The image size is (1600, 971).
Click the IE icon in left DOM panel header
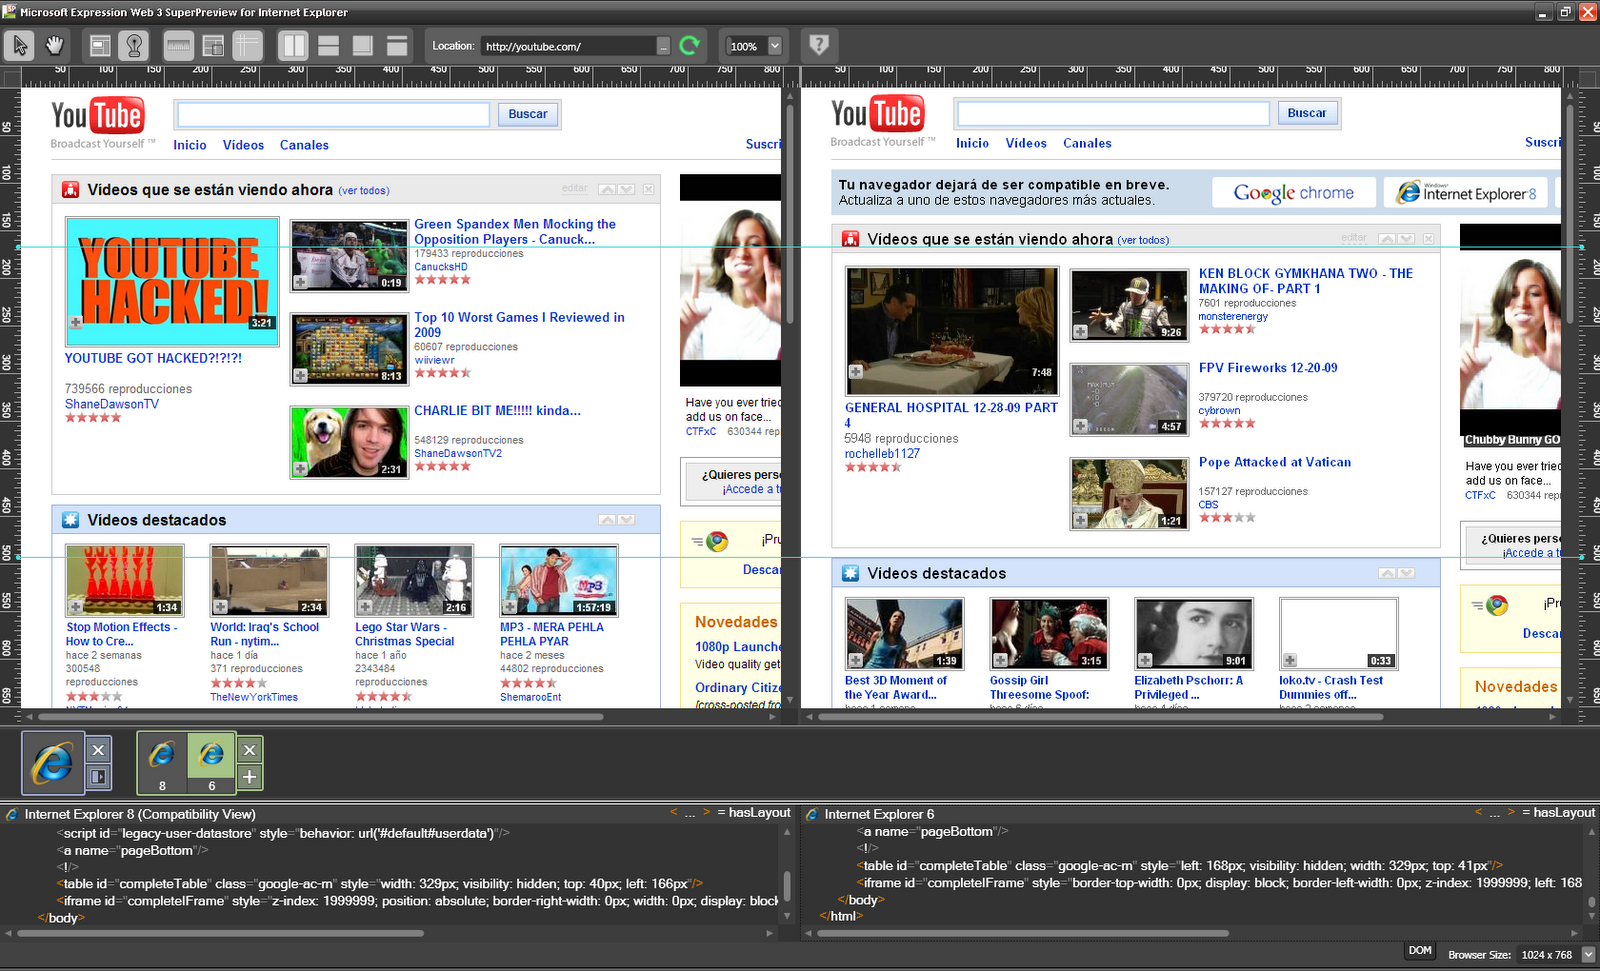coord(12,814)
